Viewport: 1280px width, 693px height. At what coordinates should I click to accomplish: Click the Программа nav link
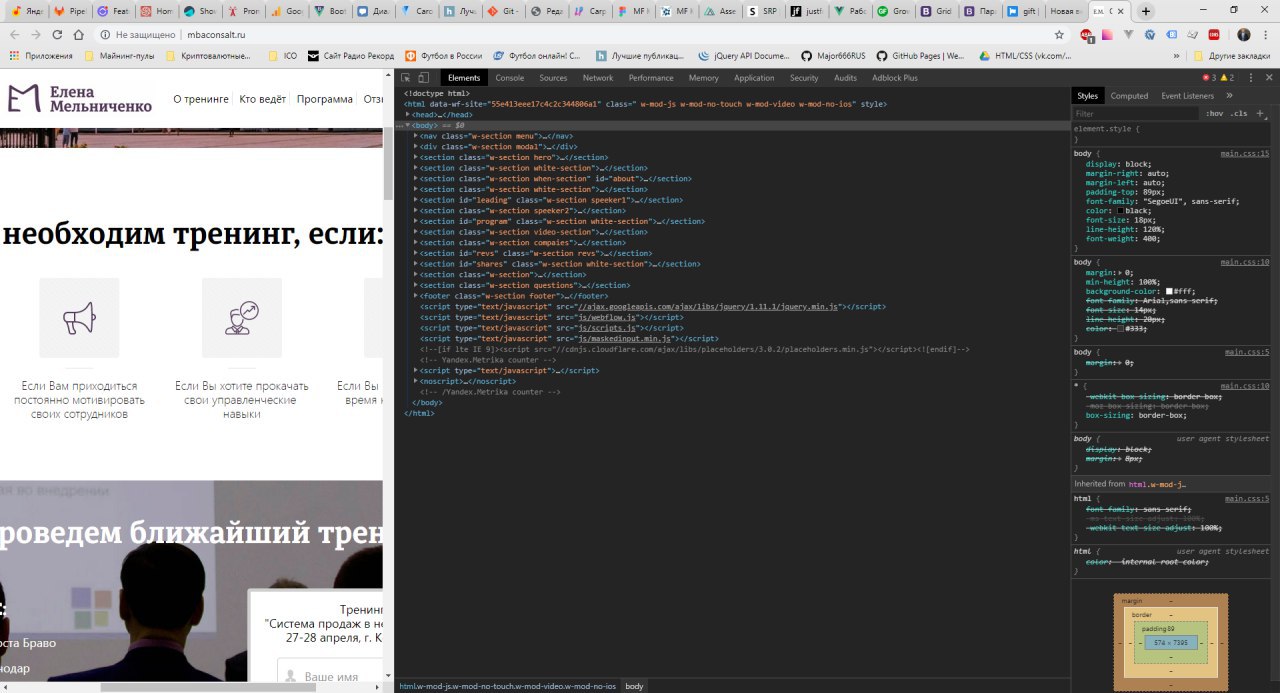(x=324, y=100)
